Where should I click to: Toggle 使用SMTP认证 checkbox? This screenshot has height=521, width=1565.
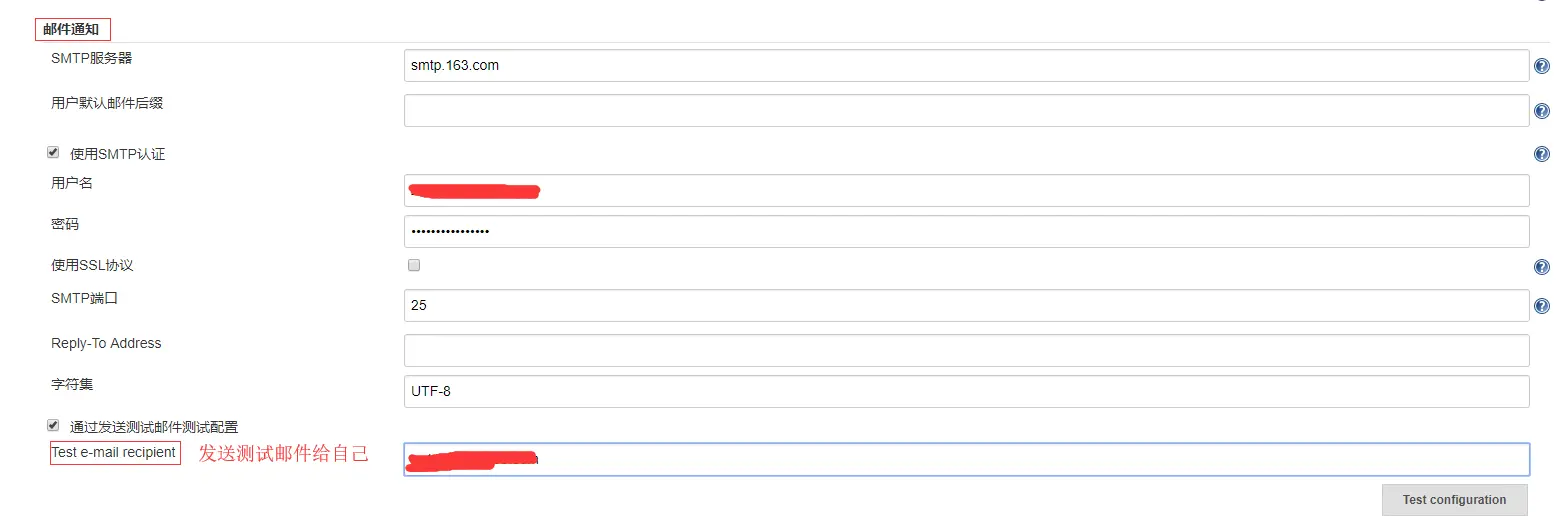coord(53,153)
